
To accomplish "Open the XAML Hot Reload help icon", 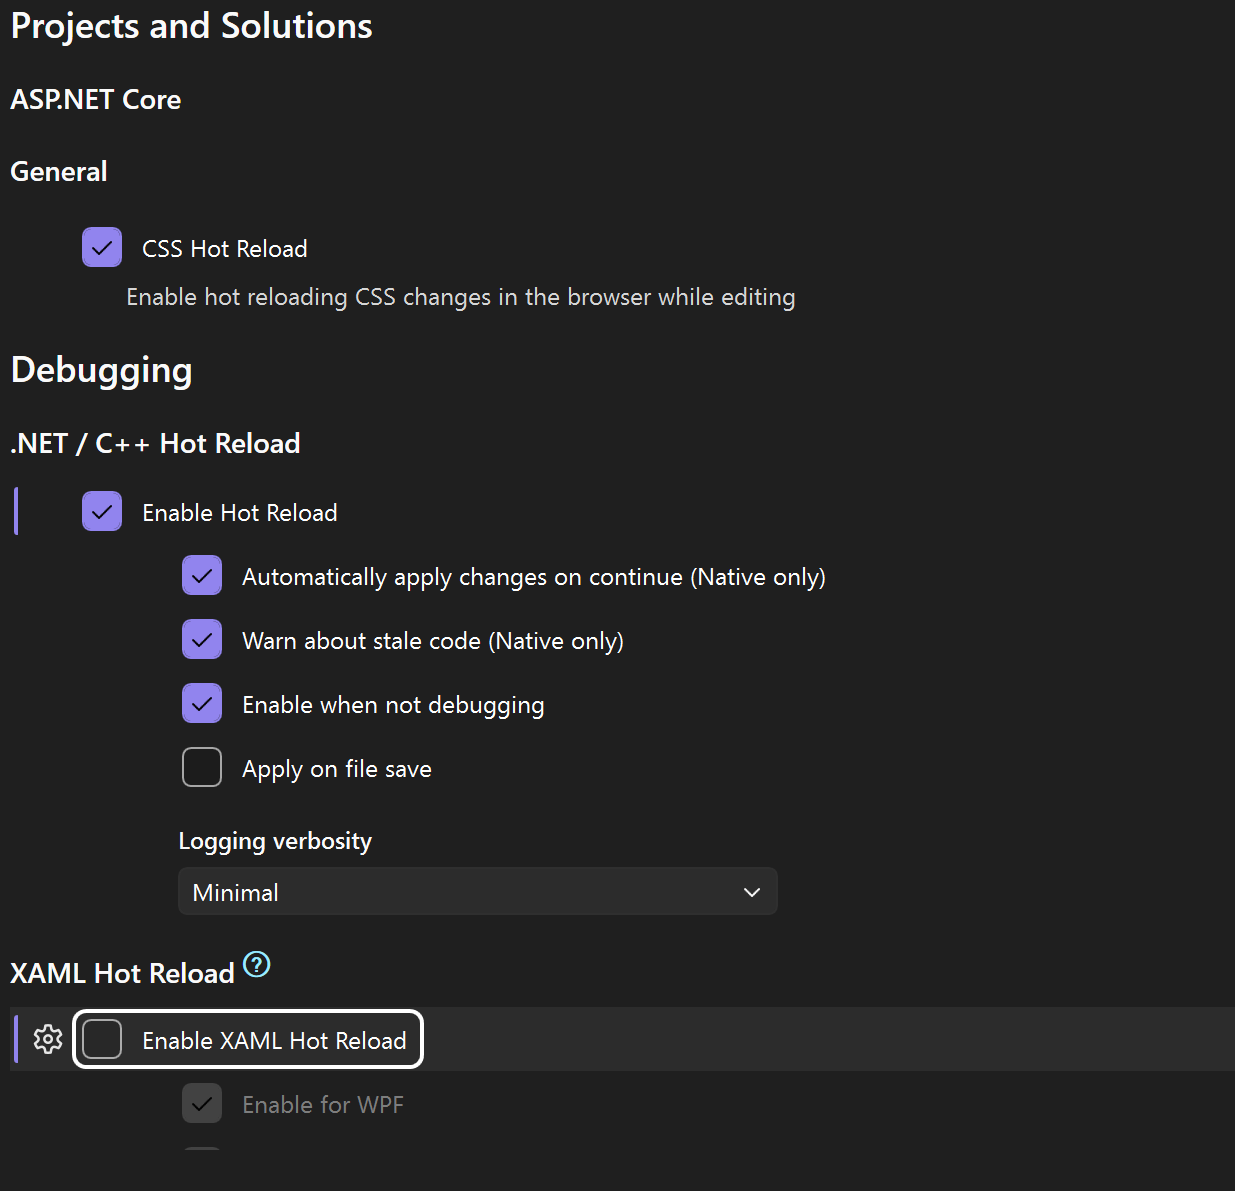I will [257, 965].
